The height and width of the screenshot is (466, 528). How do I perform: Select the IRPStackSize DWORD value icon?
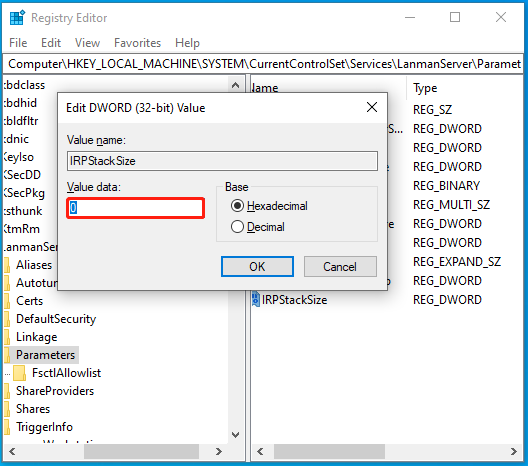[x=256, y=299]
